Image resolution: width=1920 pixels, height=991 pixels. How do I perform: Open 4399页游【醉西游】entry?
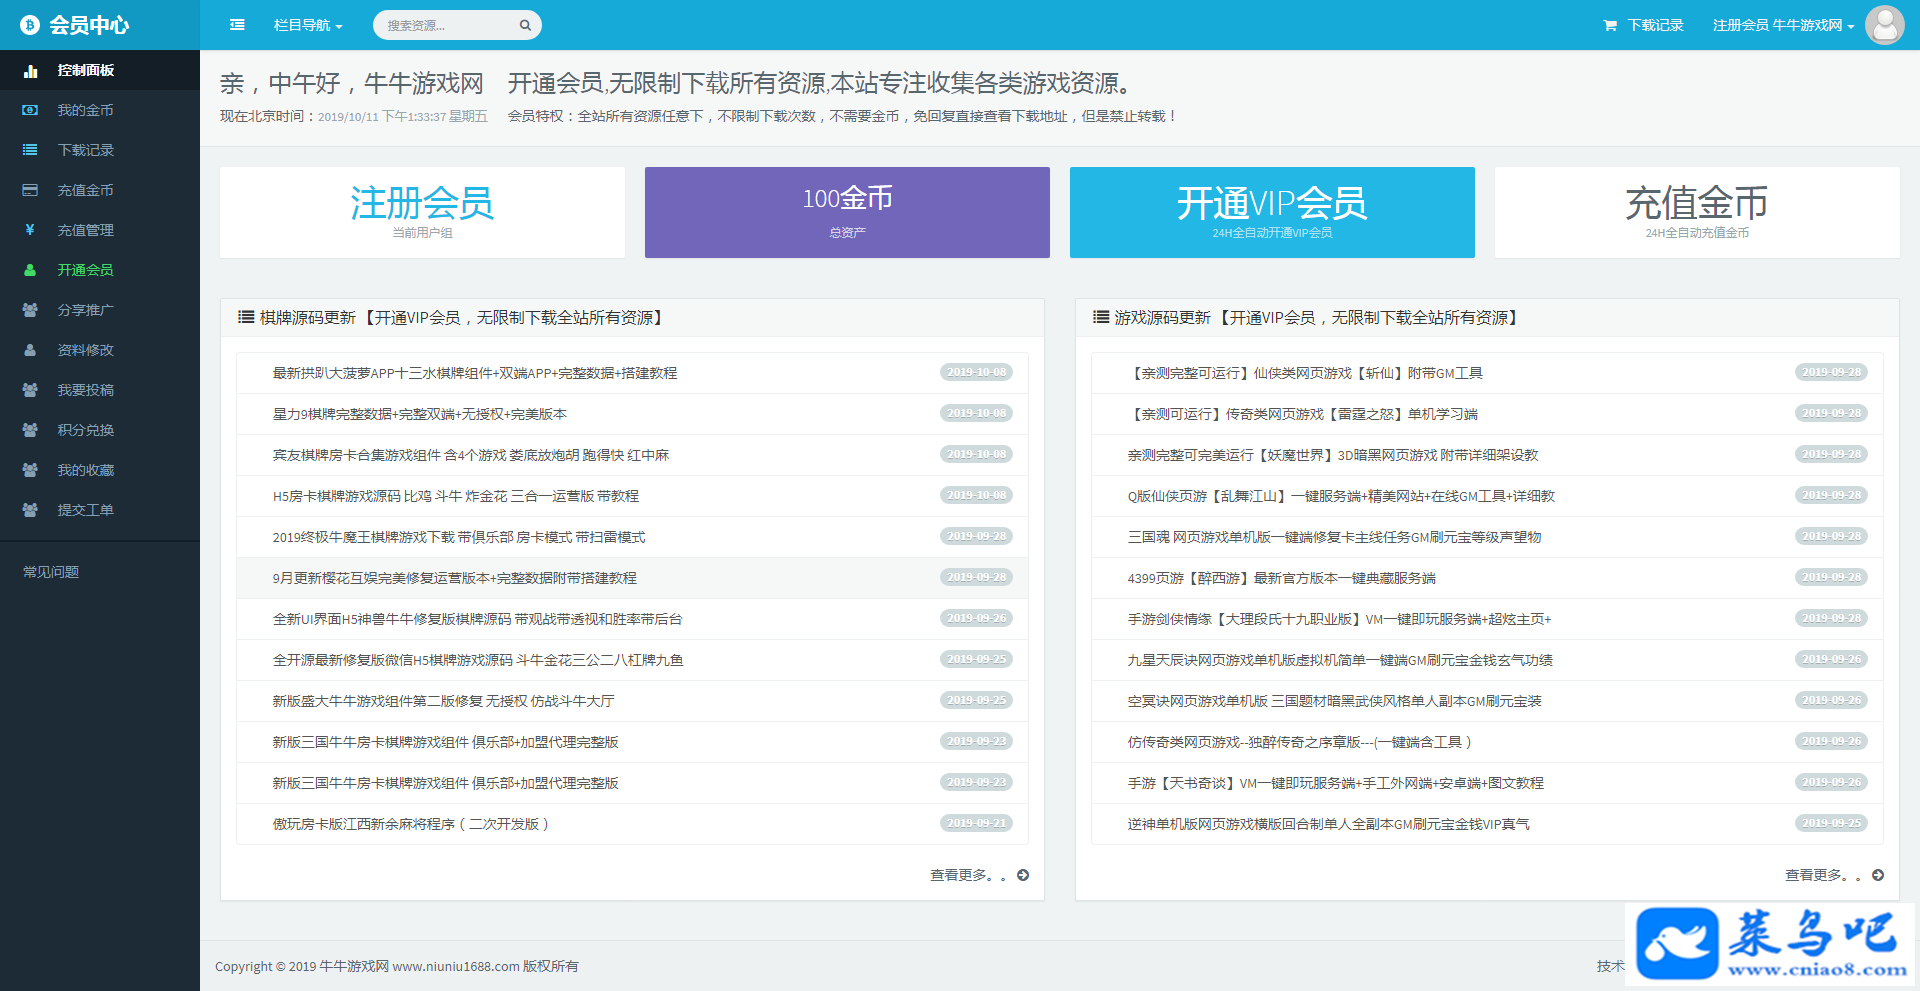pyautogui.click(x=1282, y=578)
